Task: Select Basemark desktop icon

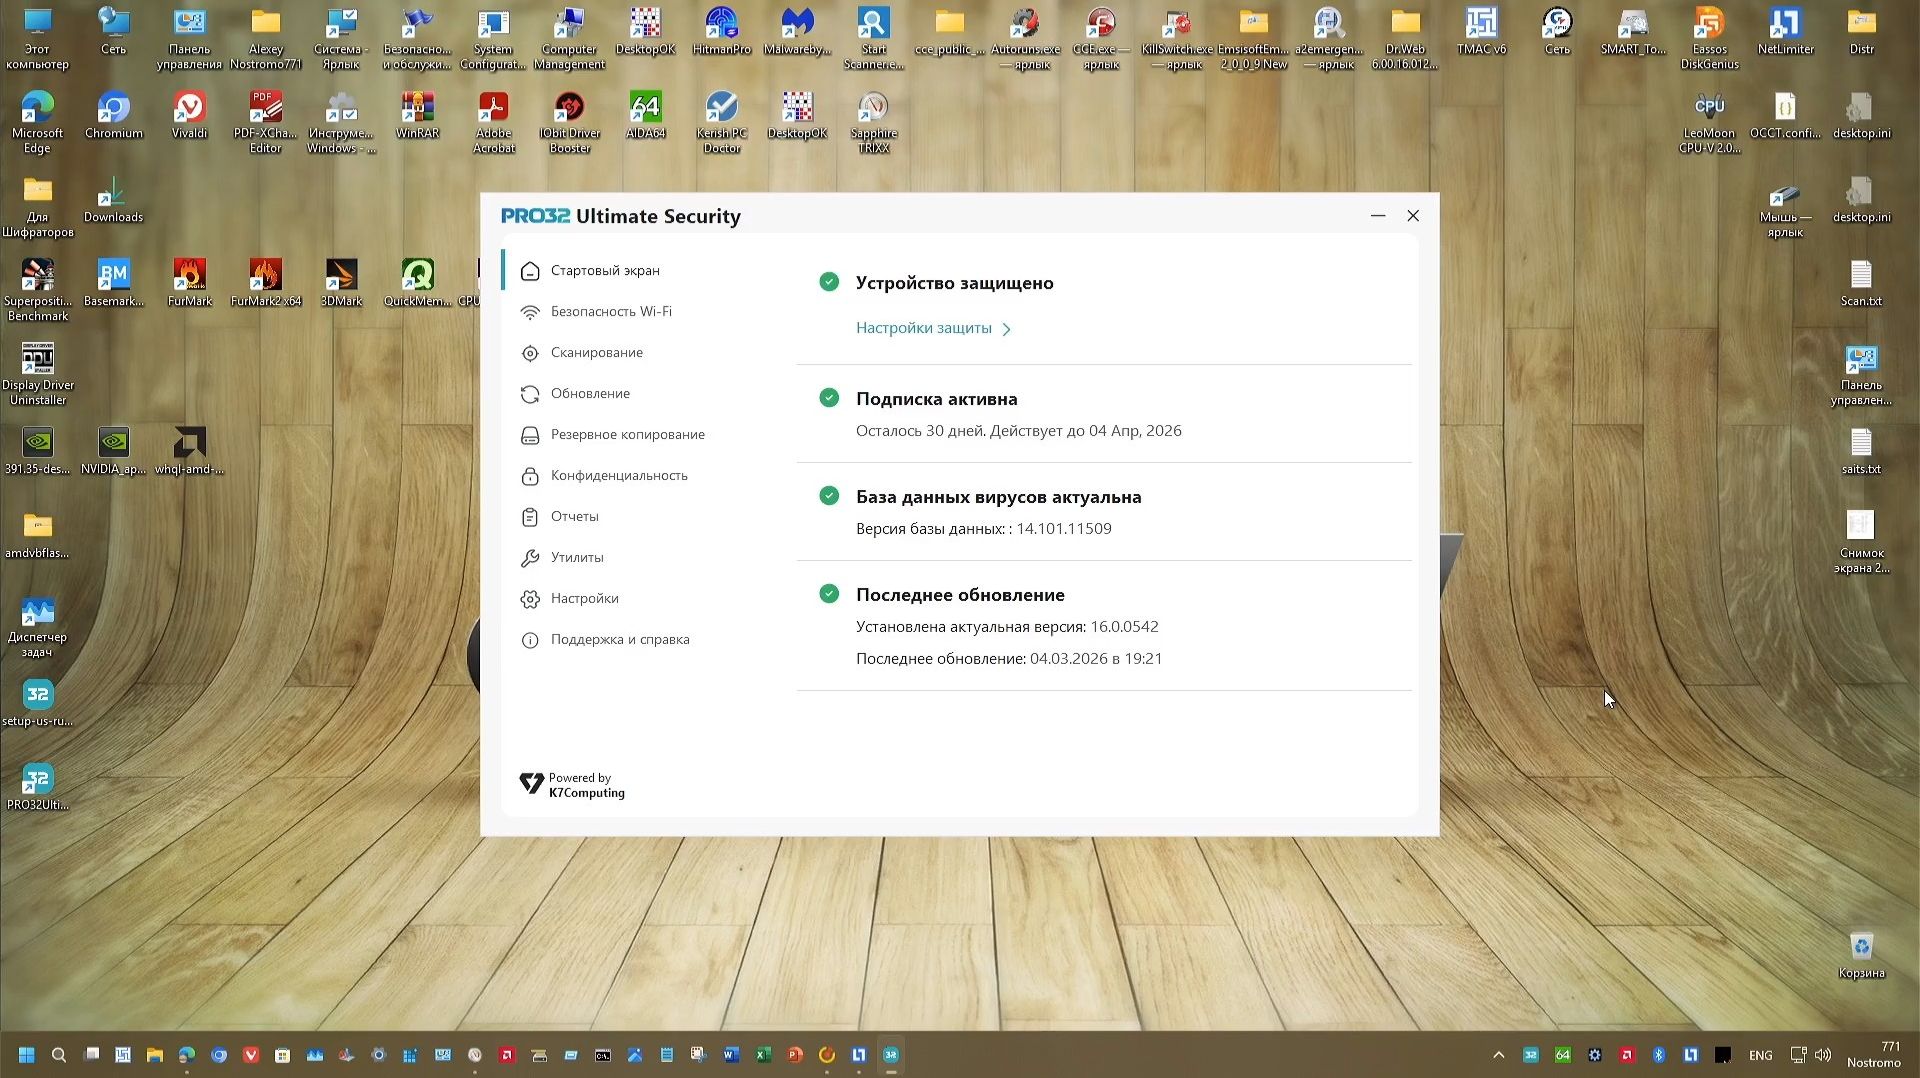Action: click(114, 283)
